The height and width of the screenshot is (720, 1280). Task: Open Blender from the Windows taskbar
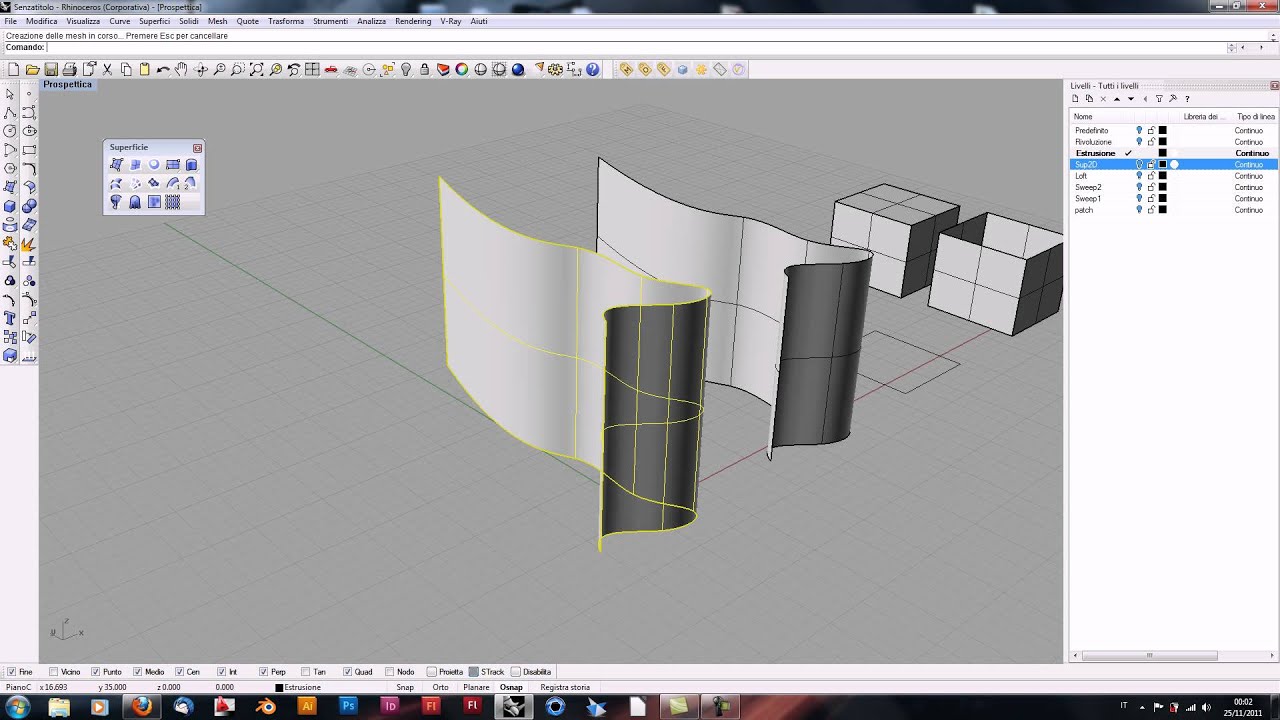pyautogui.click(x=265, y=706)
